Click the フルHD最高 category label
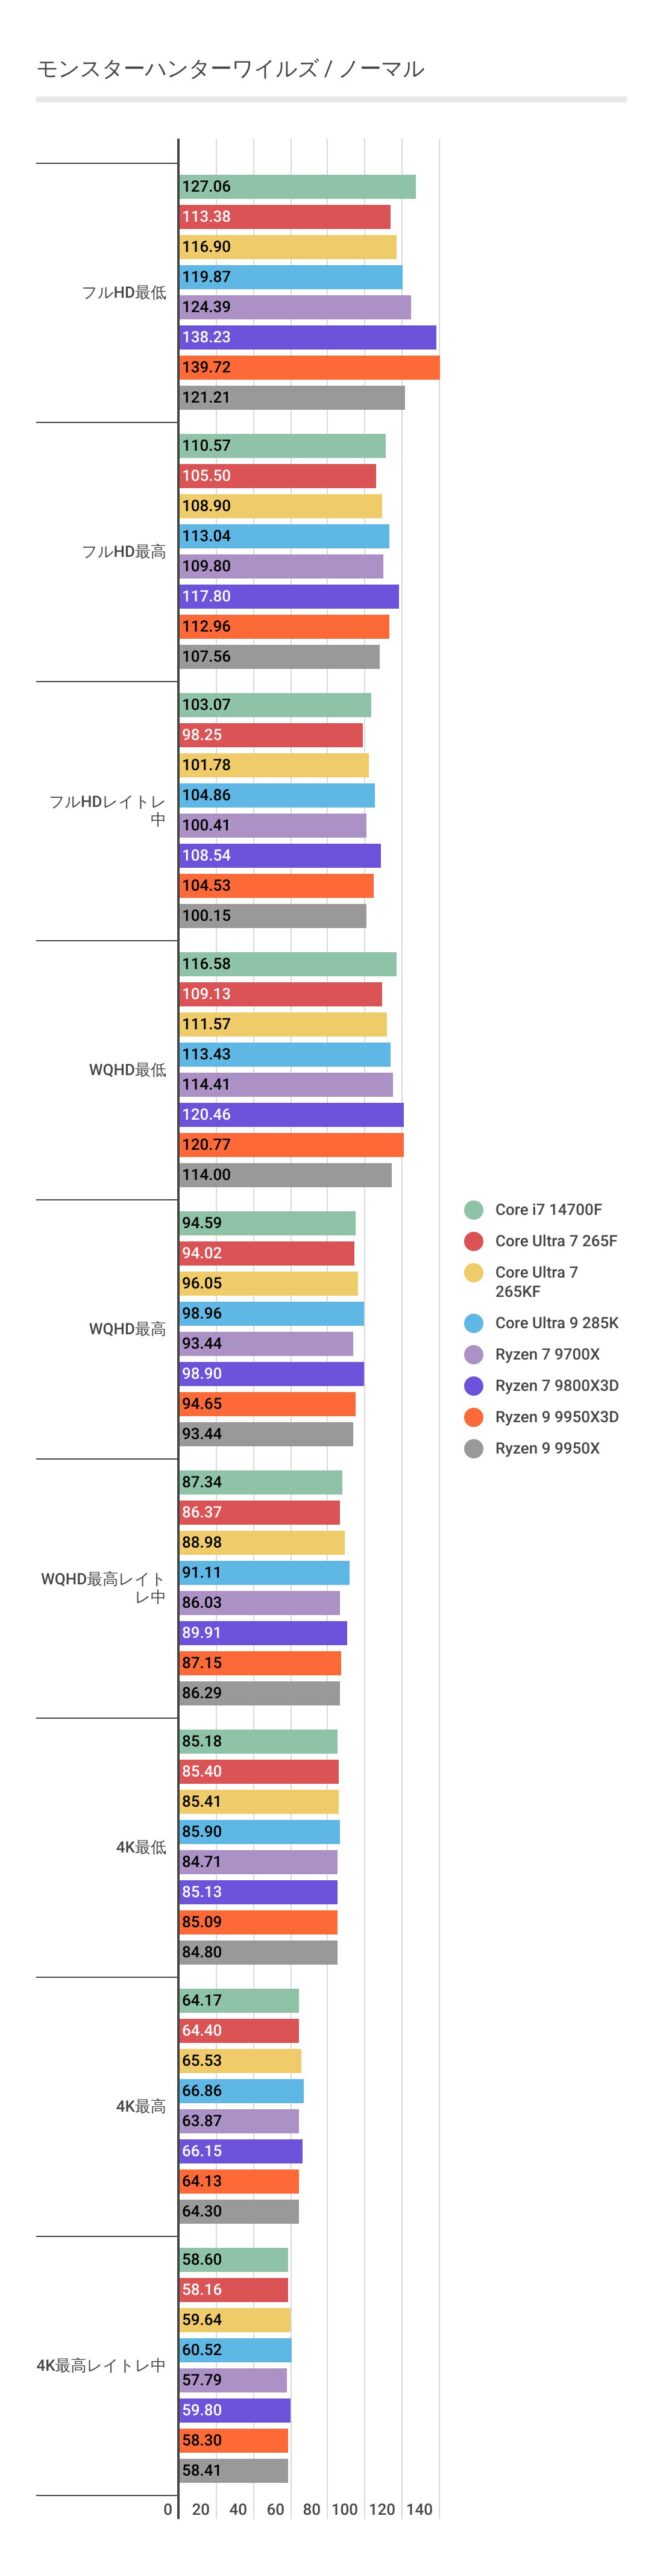This screenshot has height=2560, width=663. point(124,551)
